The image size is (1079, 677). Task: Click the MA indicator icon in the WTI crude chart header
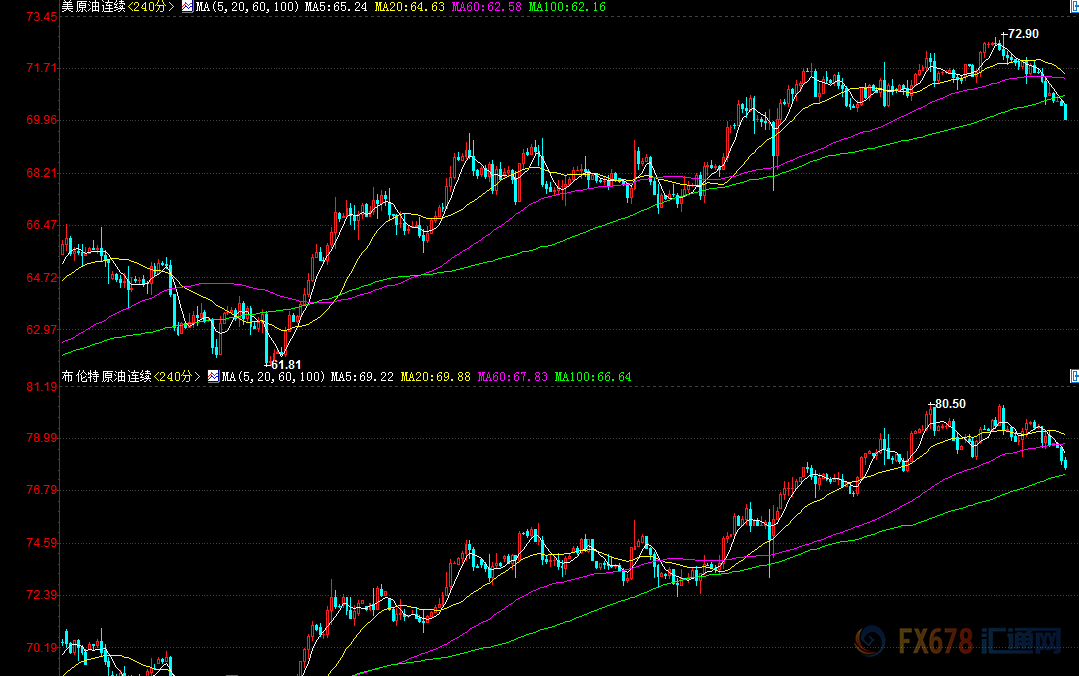pyautogui.click(x=187, y=7)
